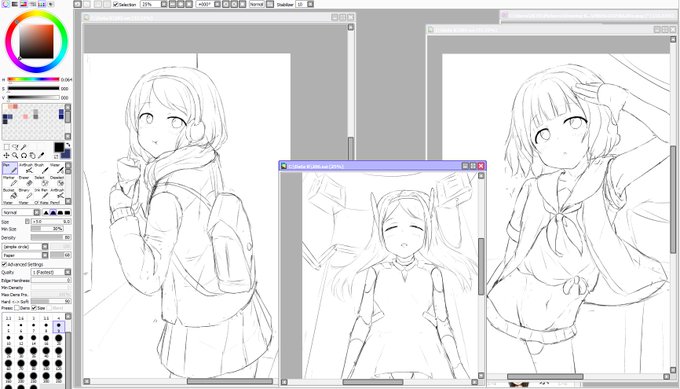
Task: Select the first AirBrush tool beside Pen
Action: coord(26,168)
